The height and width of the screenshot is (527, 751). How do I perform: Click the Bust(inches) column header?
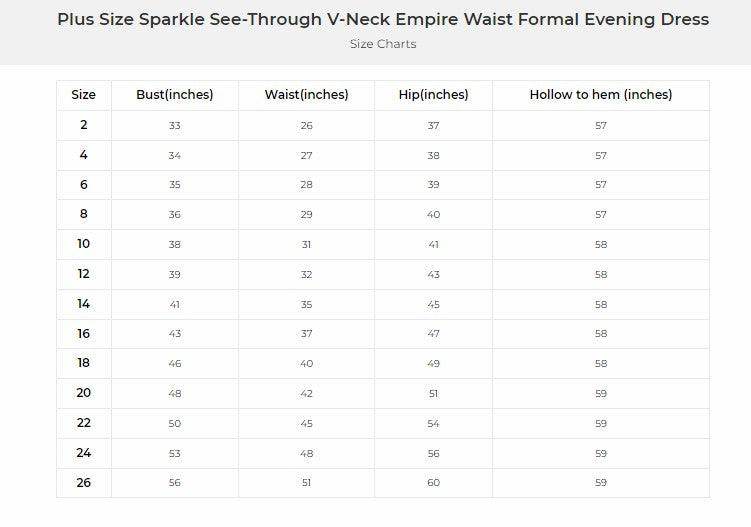(x=175, y=95)
